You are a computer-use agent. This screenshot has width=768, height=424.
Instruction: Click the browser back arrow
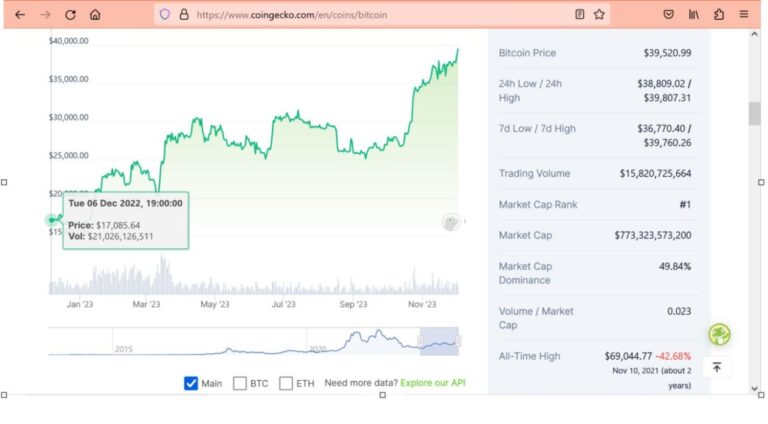(20, 15)
